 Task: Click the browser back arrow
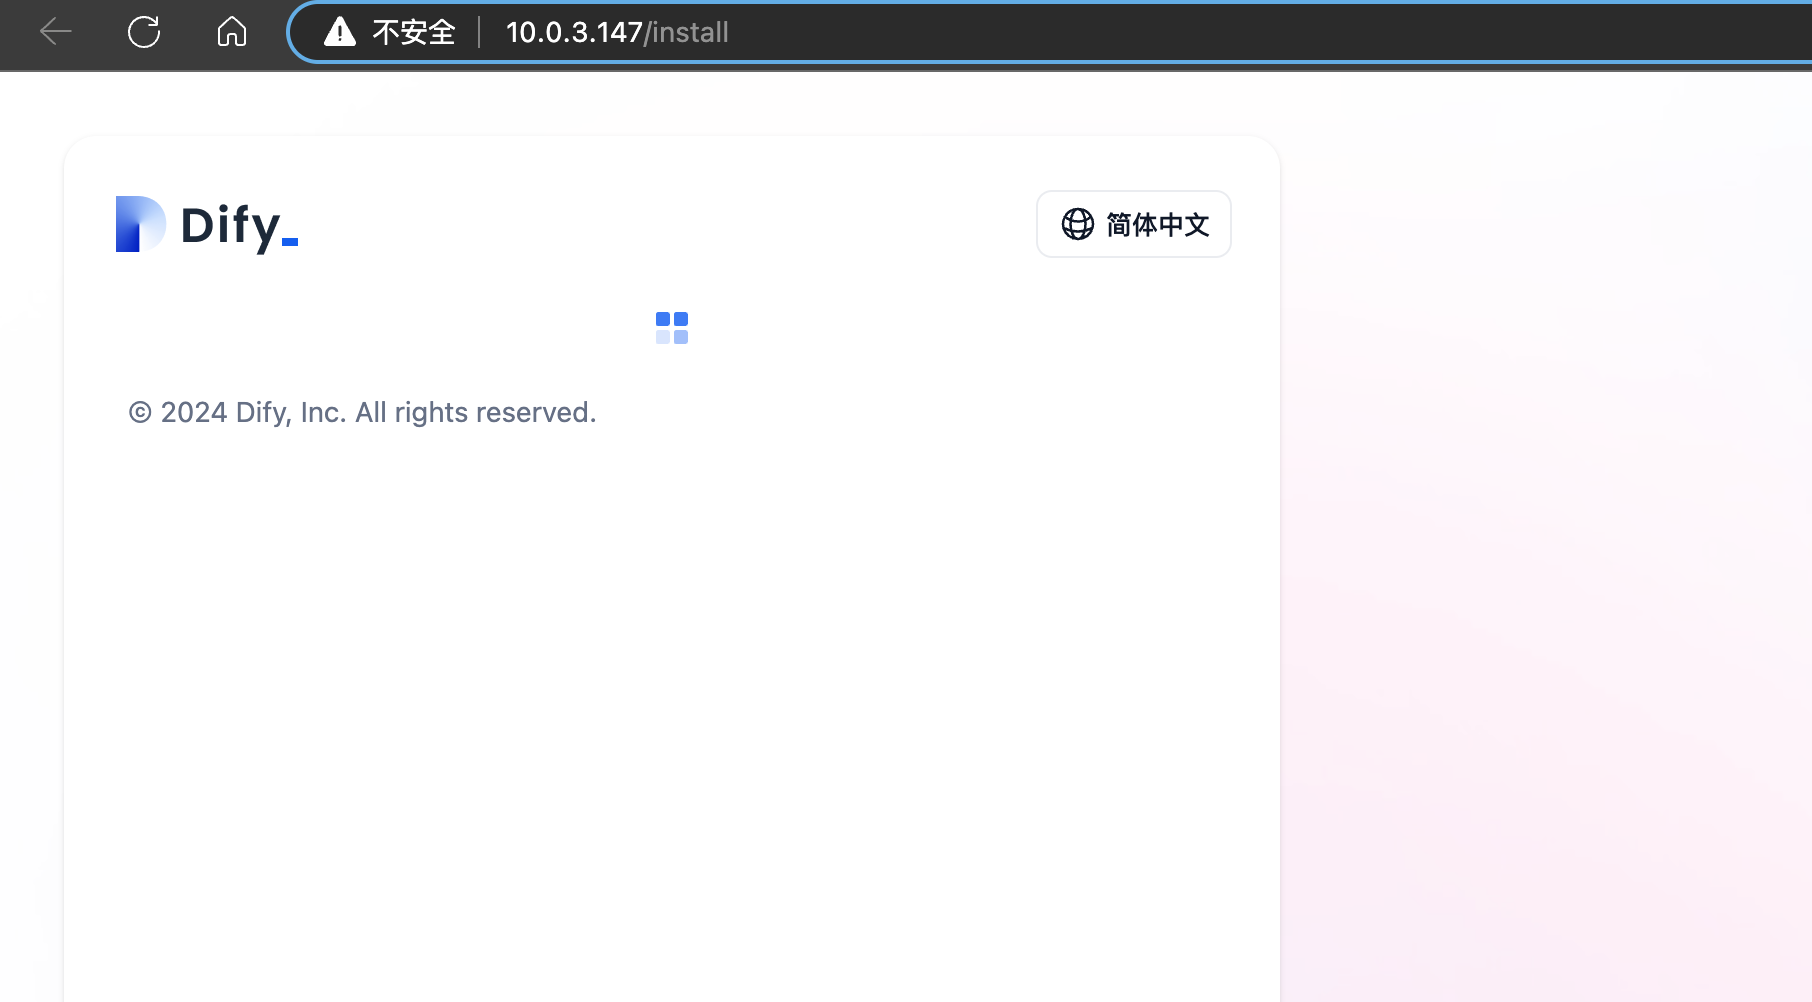point(56,32)
